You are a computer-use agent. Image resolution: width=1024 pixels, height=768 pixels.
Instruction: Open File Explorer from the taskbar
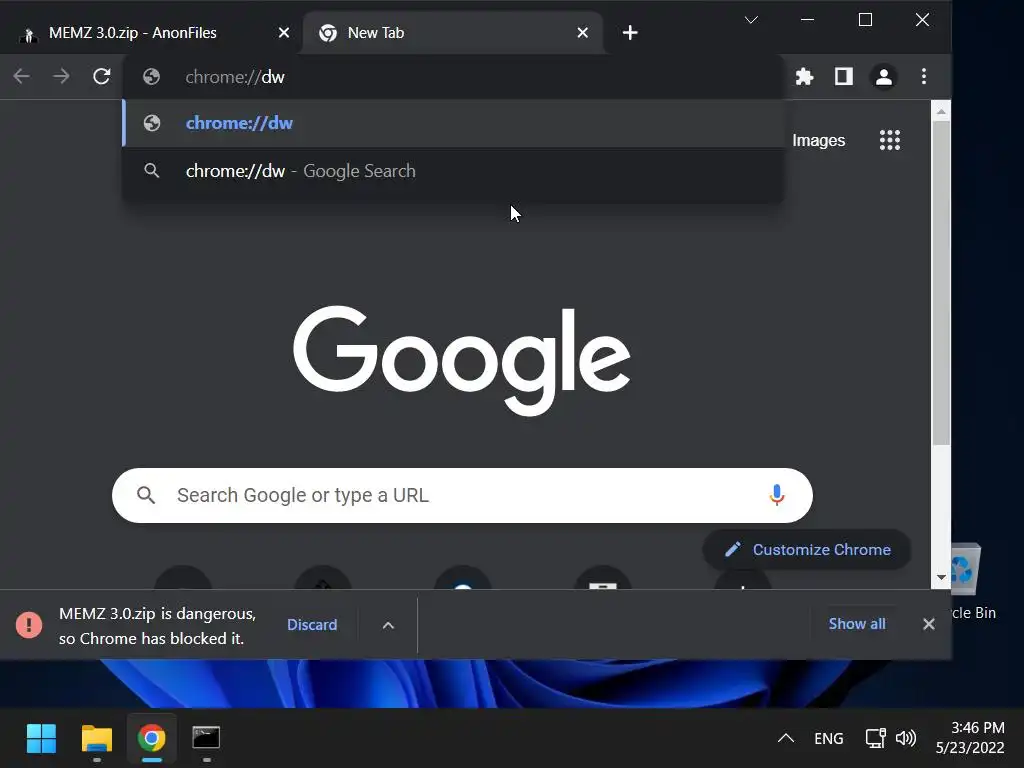tap(97, 739)
